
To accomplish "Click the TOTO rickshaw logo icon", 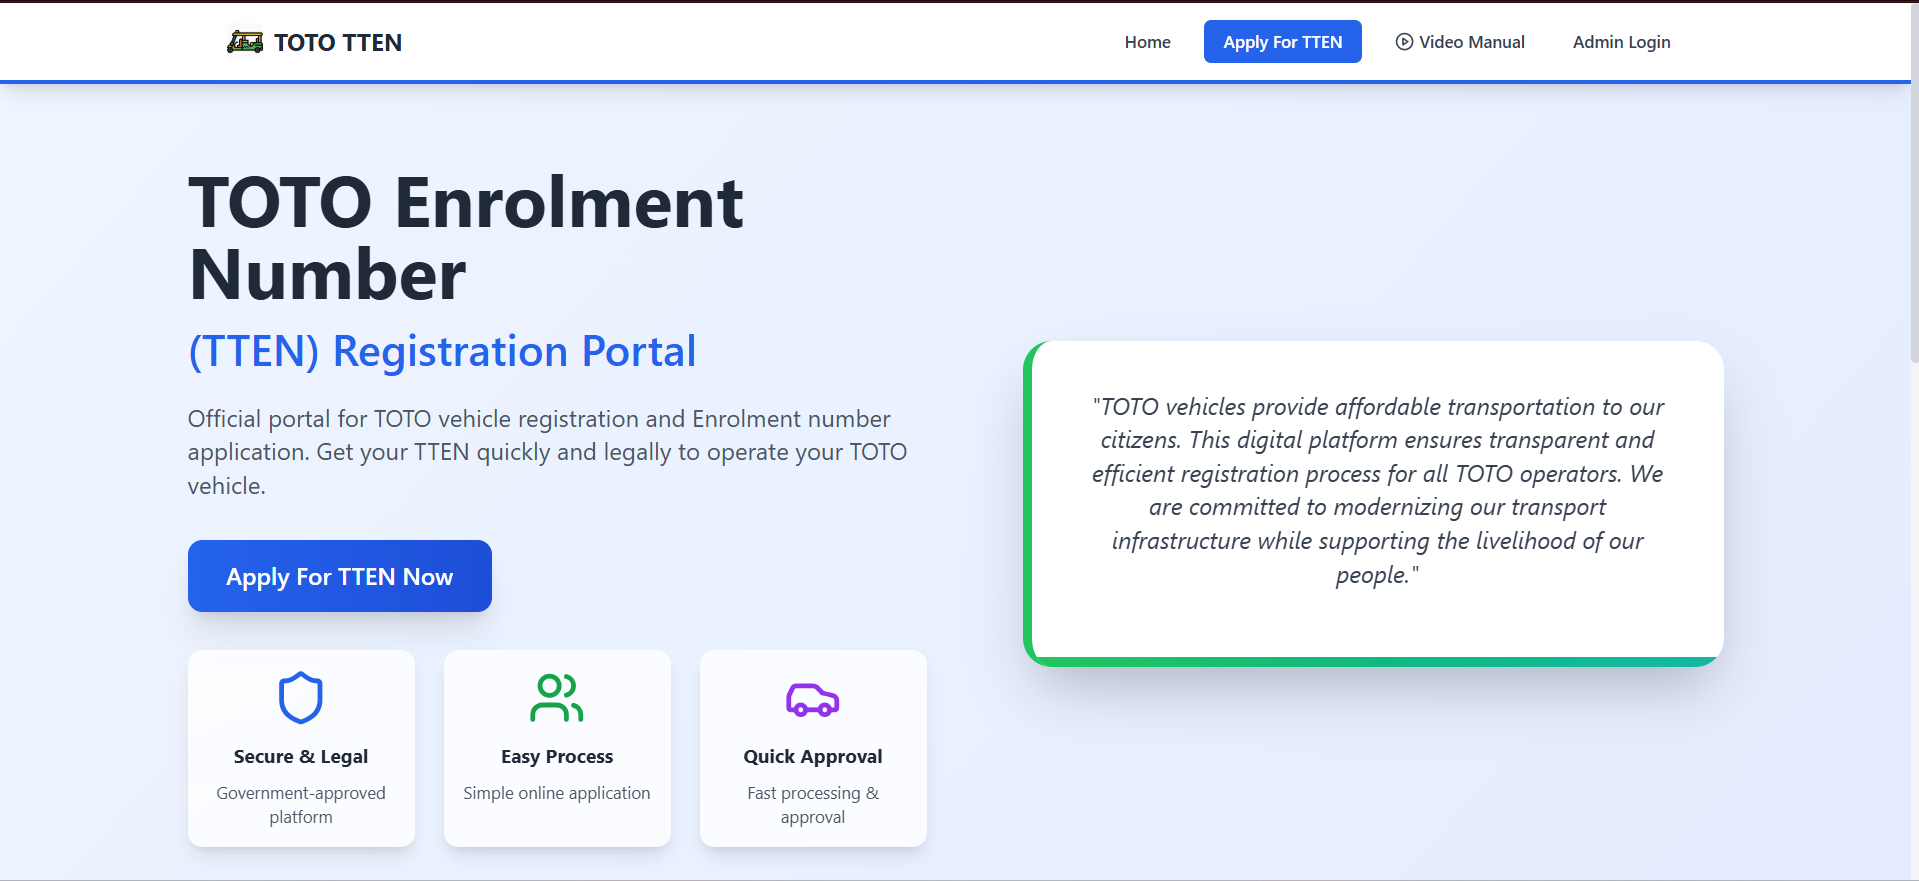I will point(245,42).
